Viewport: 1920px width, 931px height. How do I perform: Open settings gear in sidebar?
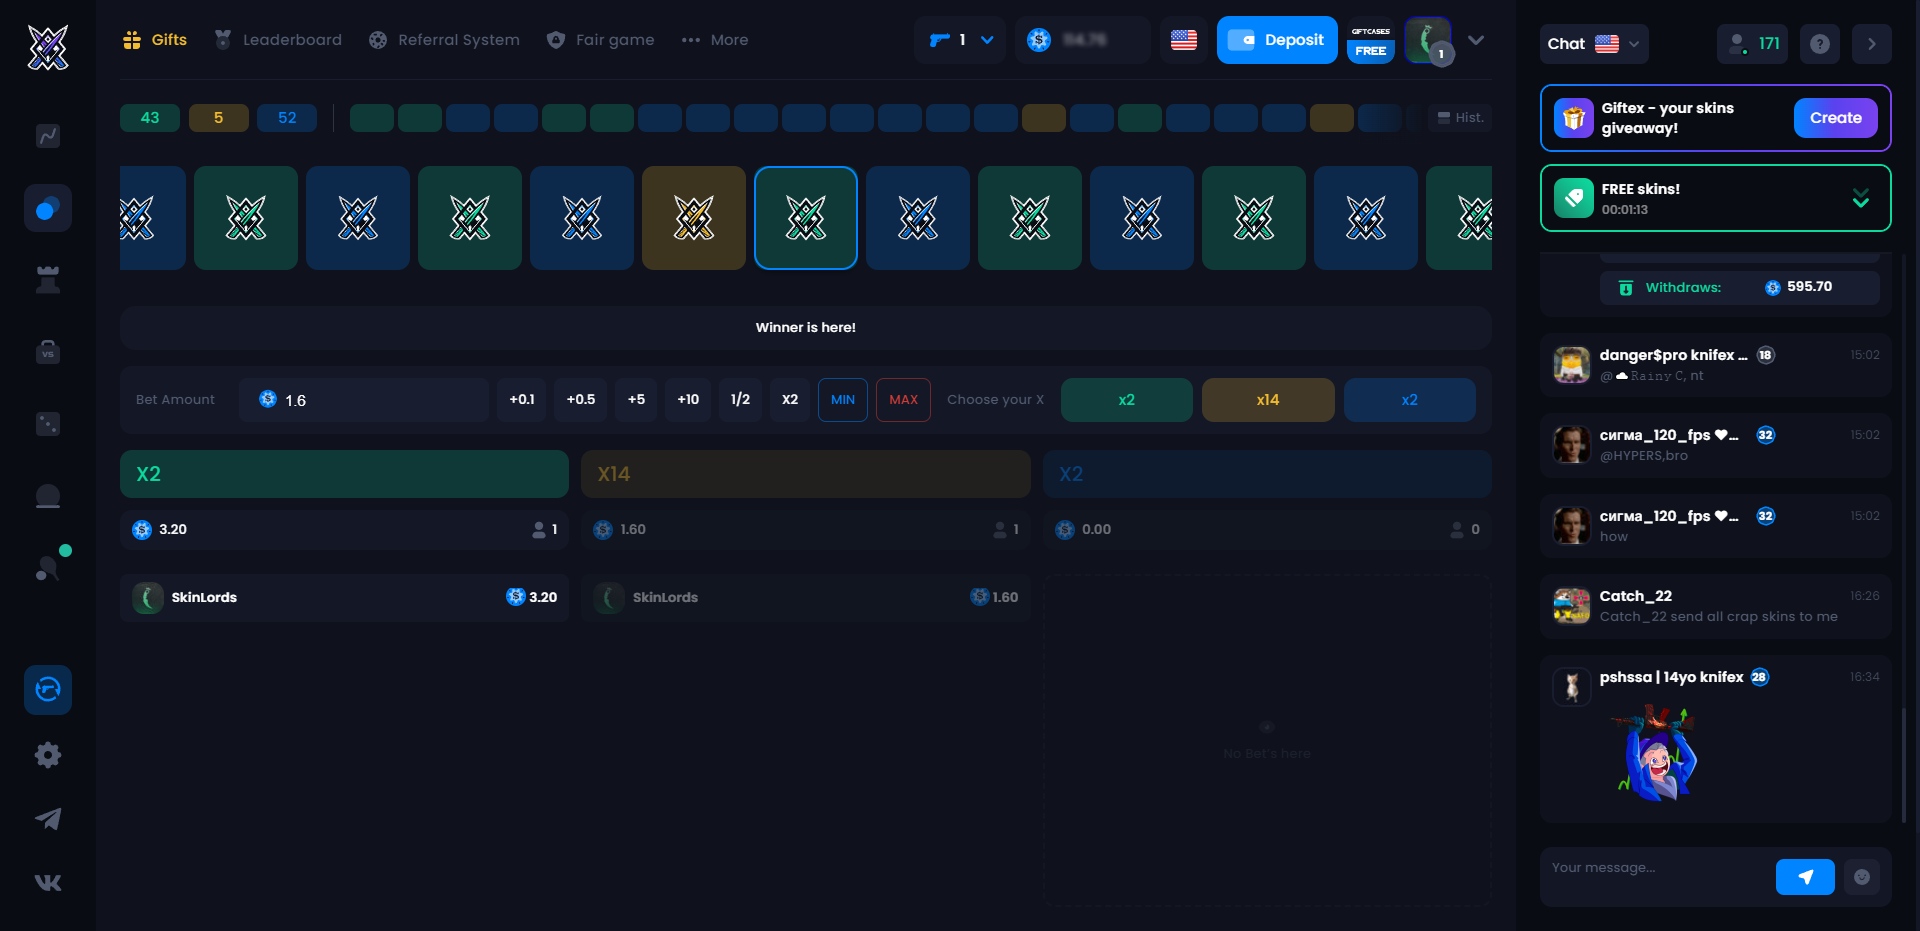(x=48, y=755)
